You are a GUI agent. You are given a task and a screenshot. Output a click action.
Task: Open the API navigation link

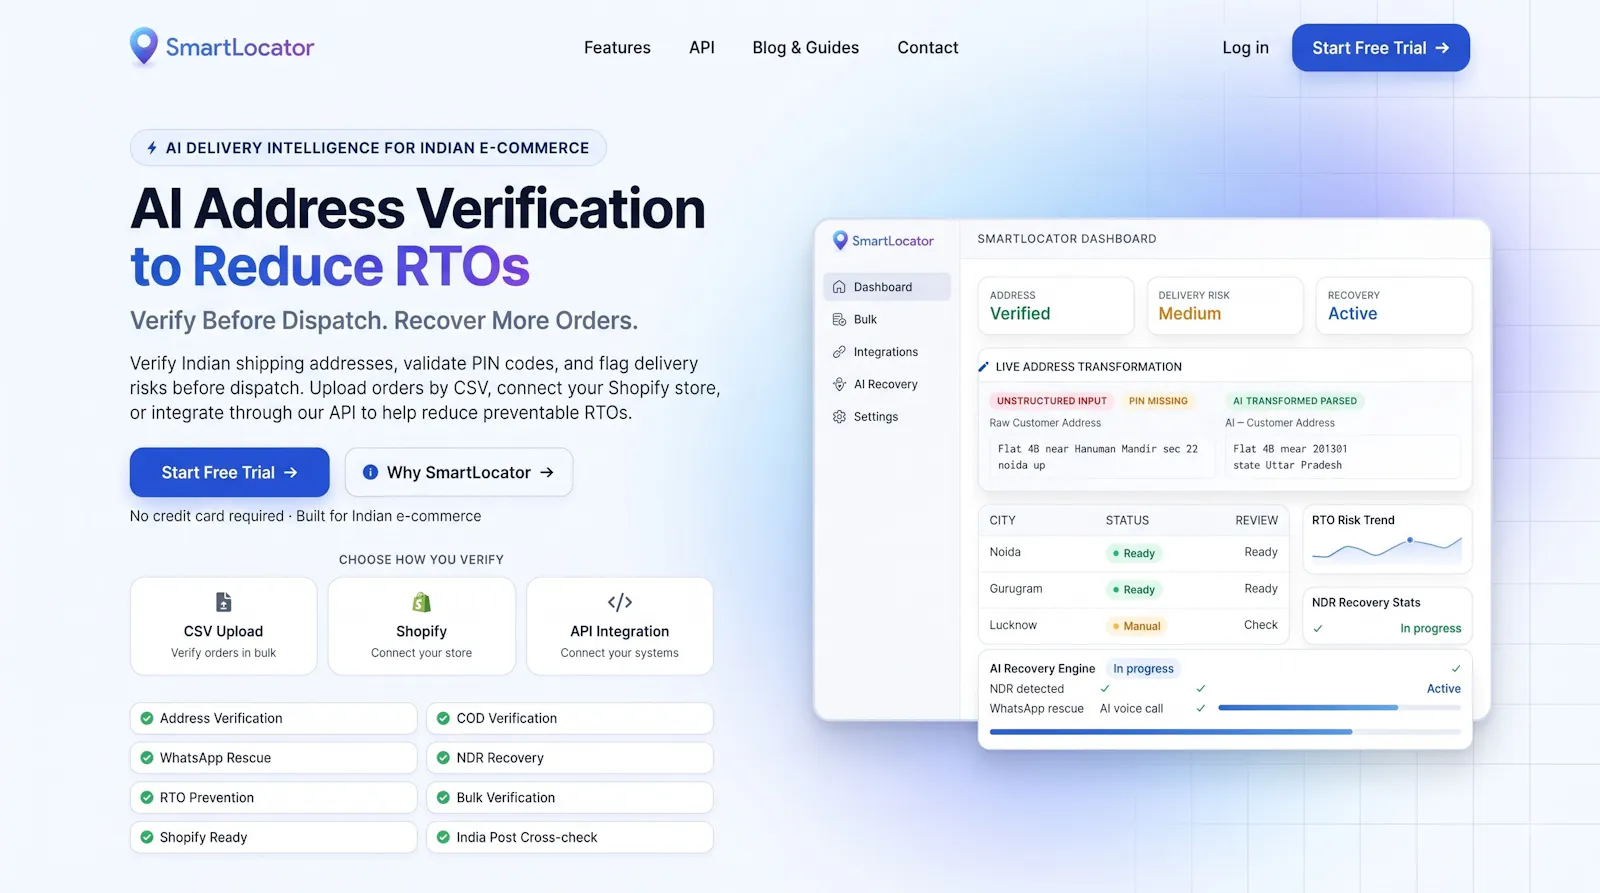tap(702, 48)
